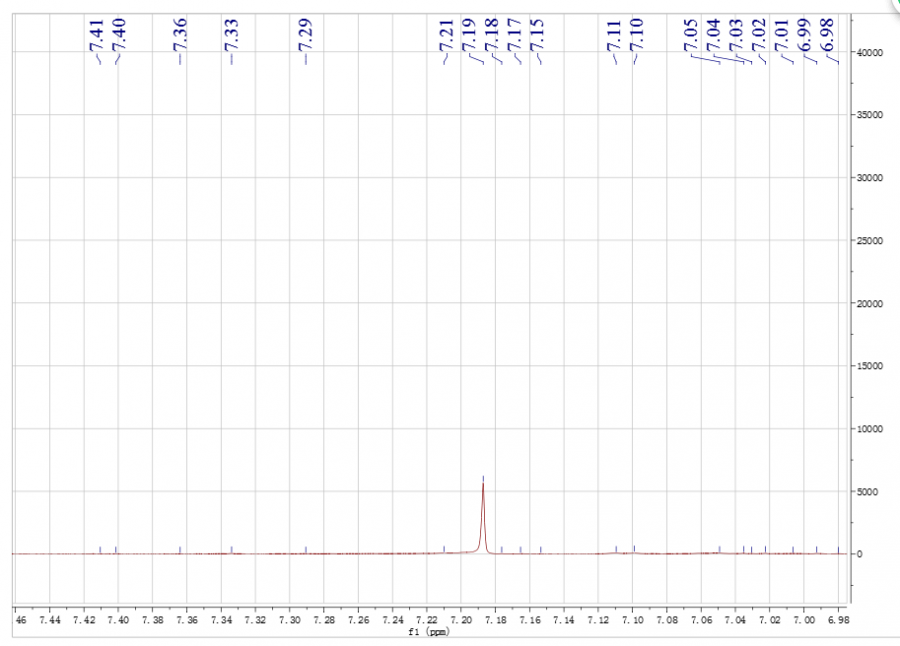The height and width of the screenshot is (646, 900).
Task: Click the blue peak label 7.36
Action: 180,36
